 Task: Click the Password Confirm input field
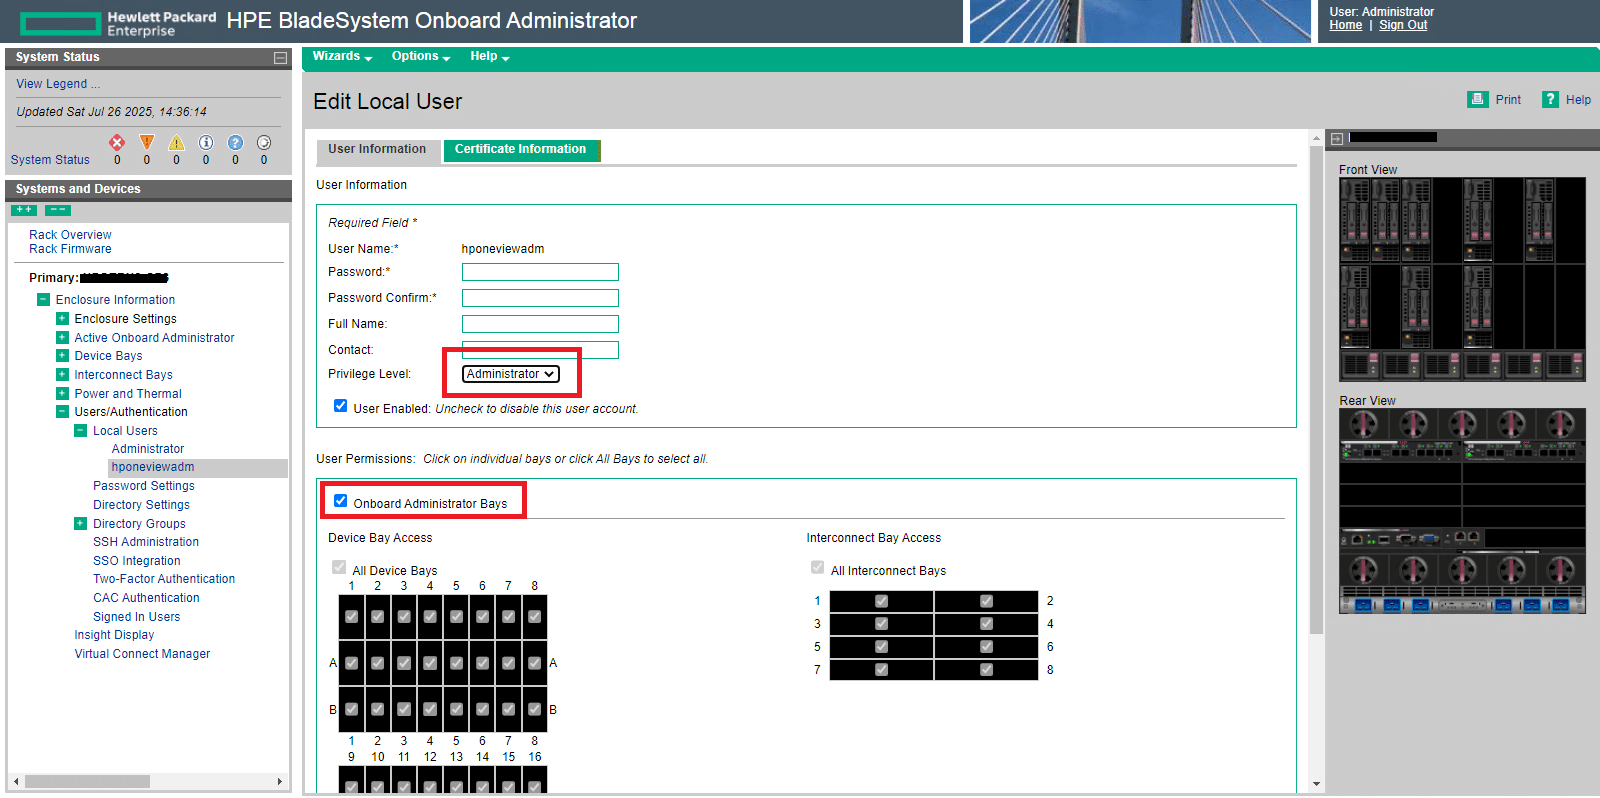[x=540, y=298]
